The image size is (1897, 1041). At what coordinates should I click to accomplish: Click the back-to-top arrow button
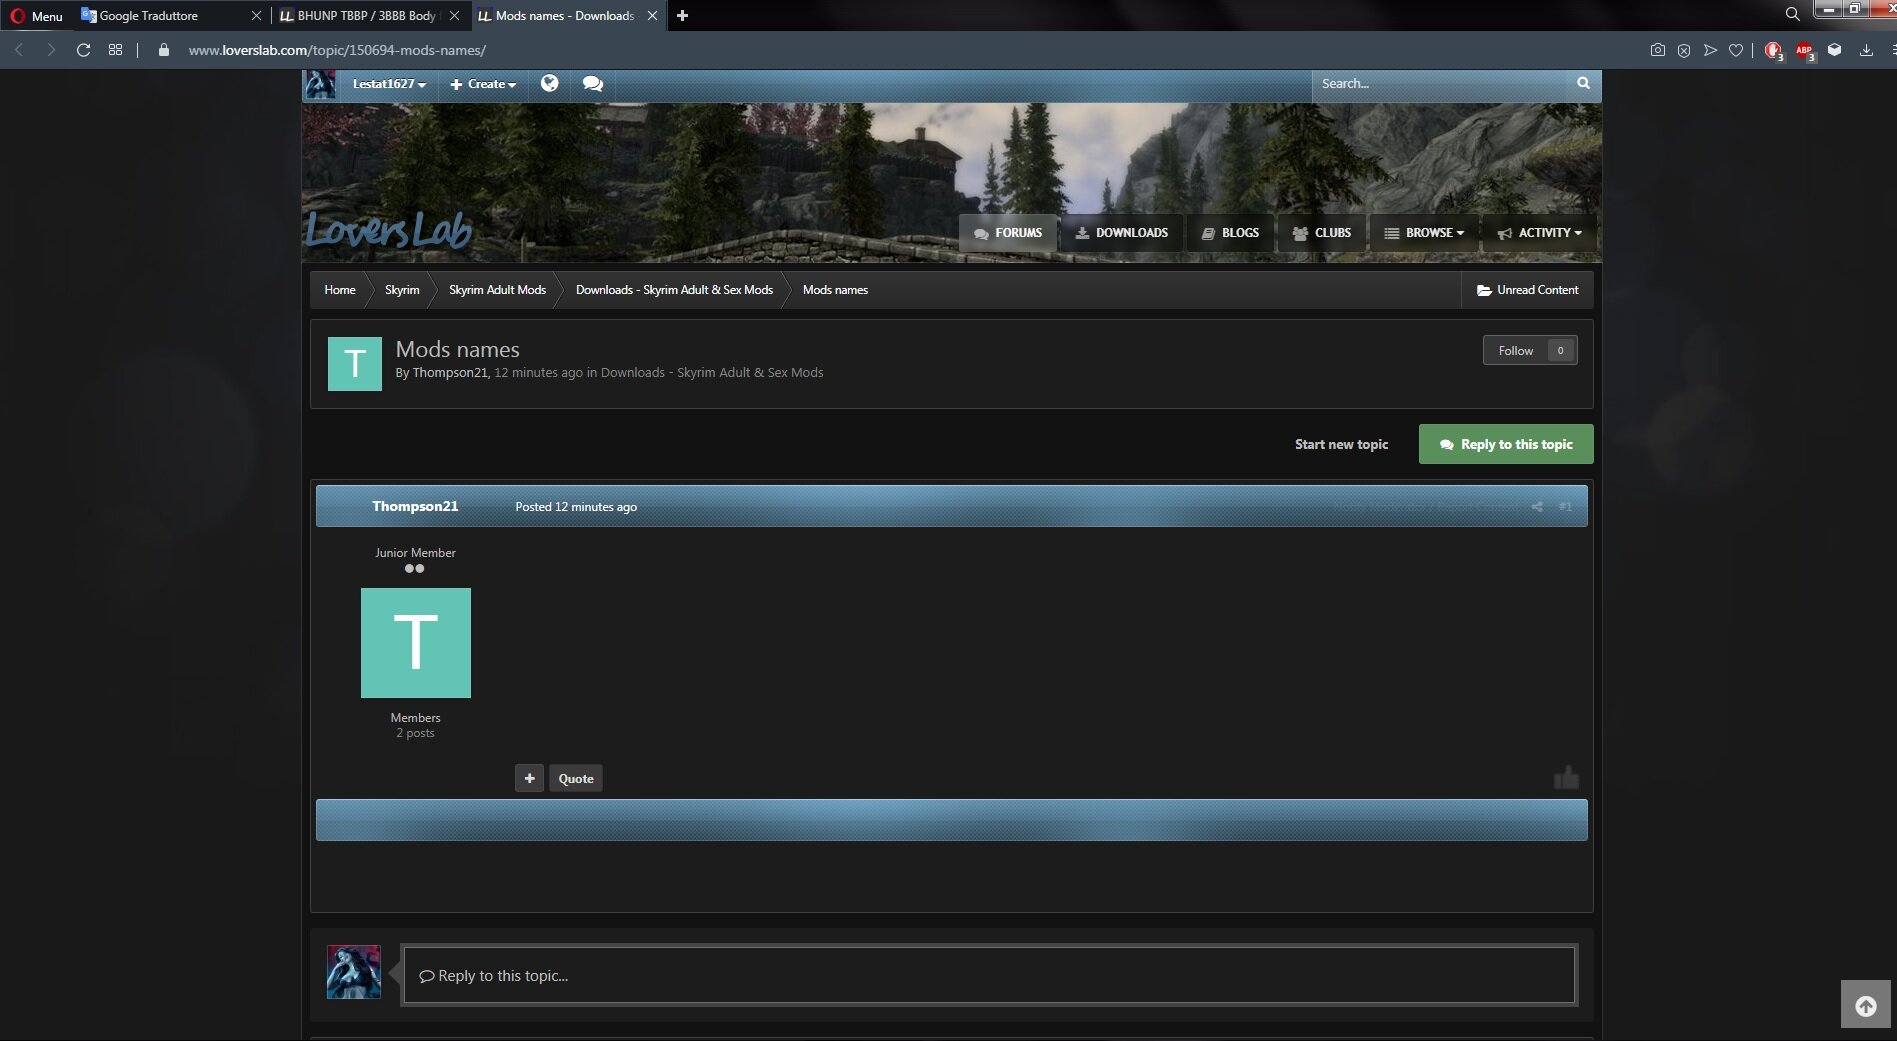[1866, 1005]
